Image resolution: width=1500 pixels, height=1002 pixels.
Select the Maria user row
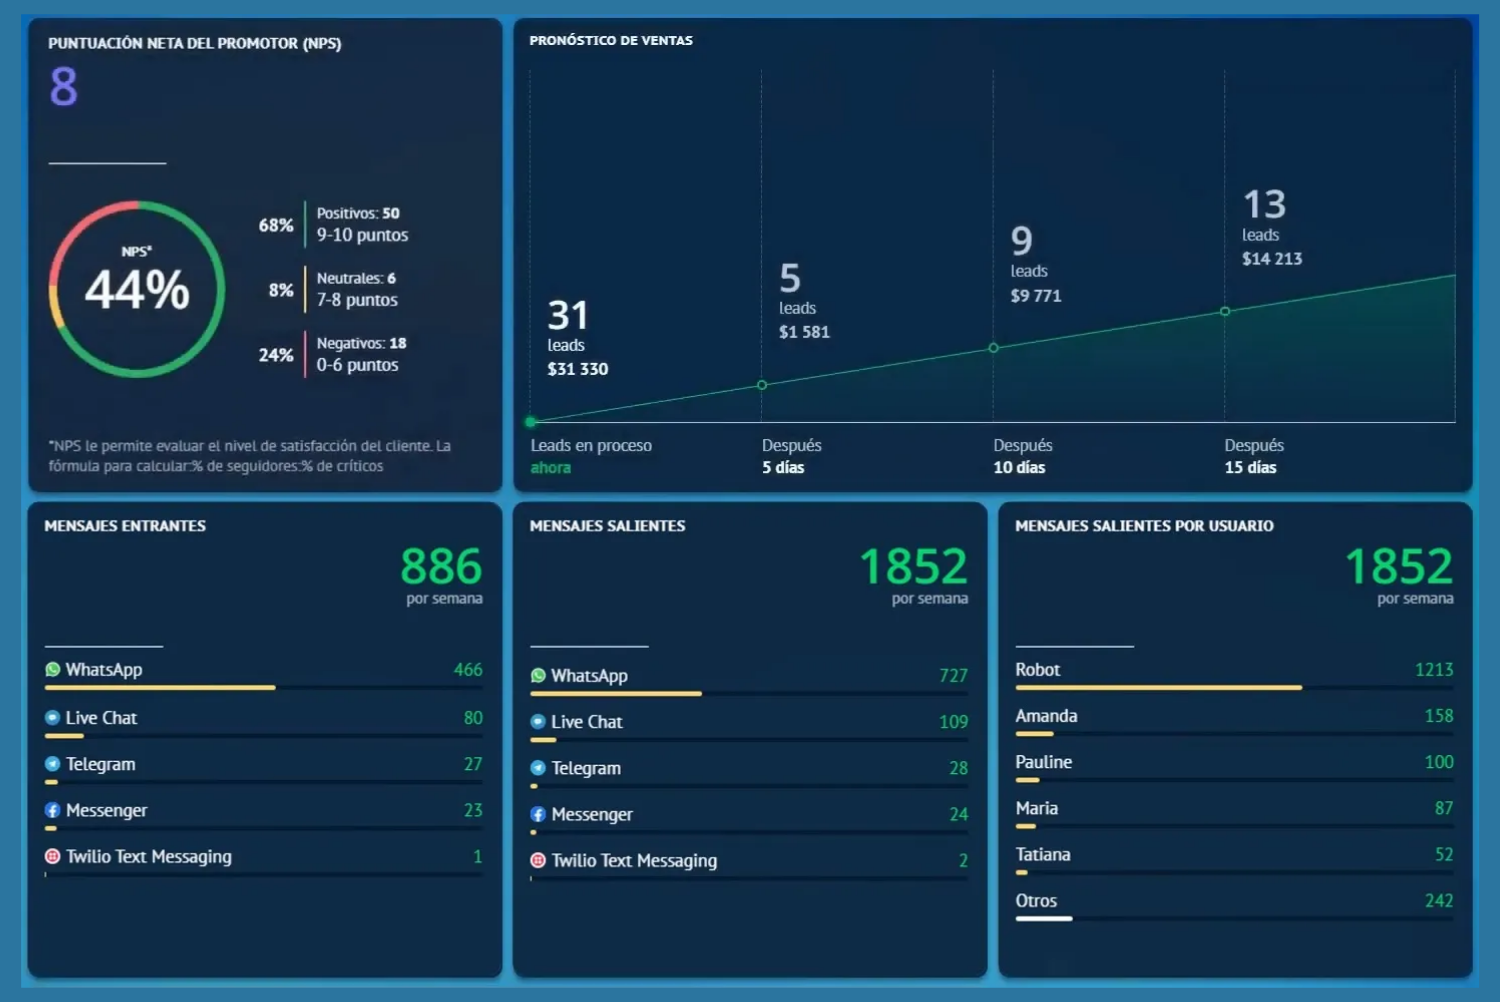[1235, 812]
